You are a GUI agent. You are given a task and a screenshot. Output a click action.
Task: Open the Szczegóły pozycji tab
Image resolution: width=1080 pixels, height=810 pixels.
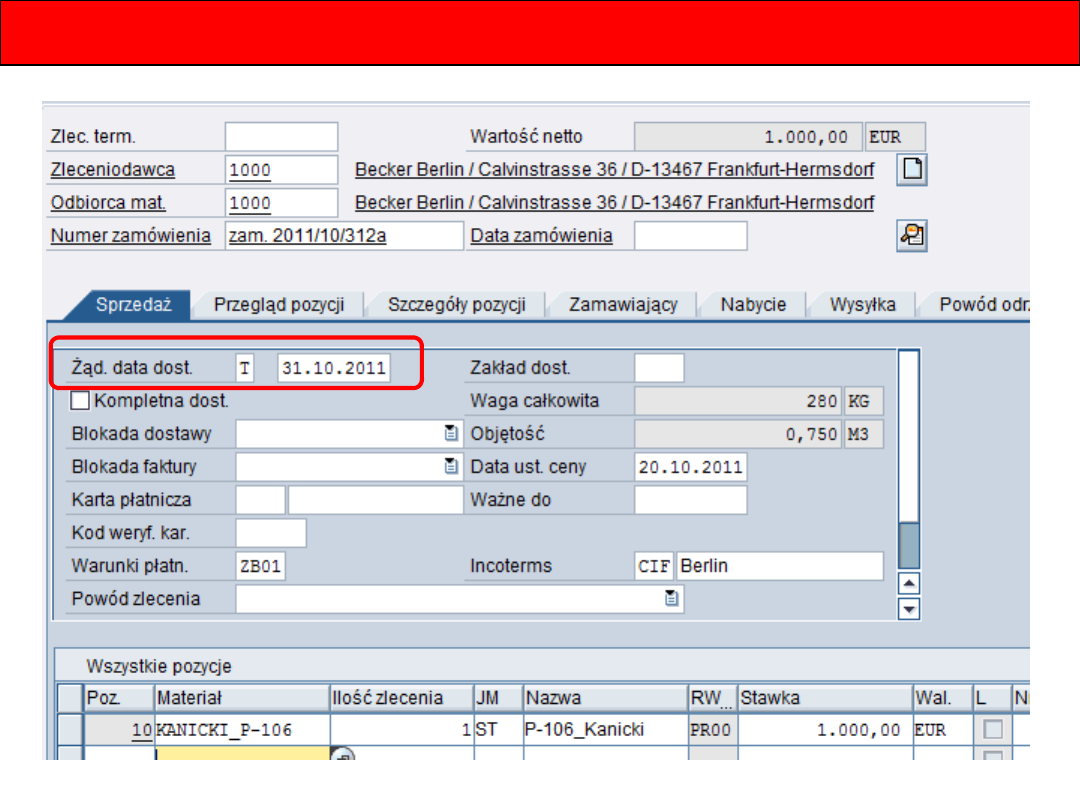pos(456,305)
